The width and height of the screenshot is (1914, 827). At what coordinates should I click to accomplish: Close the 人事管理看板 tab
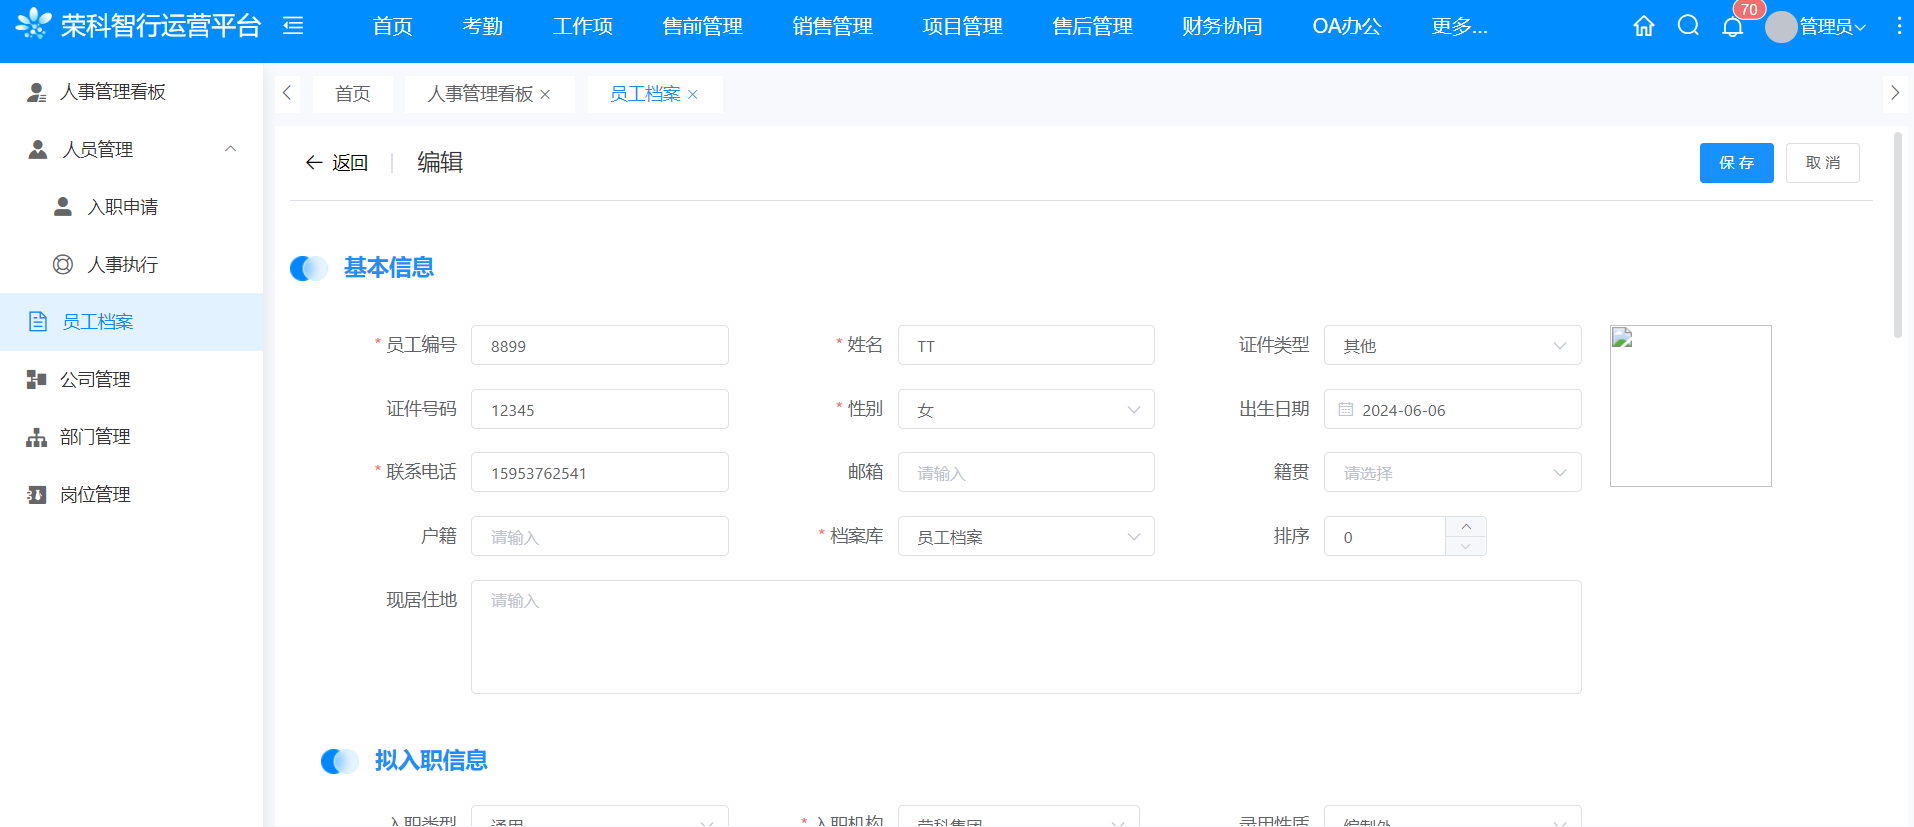[545, 94]
